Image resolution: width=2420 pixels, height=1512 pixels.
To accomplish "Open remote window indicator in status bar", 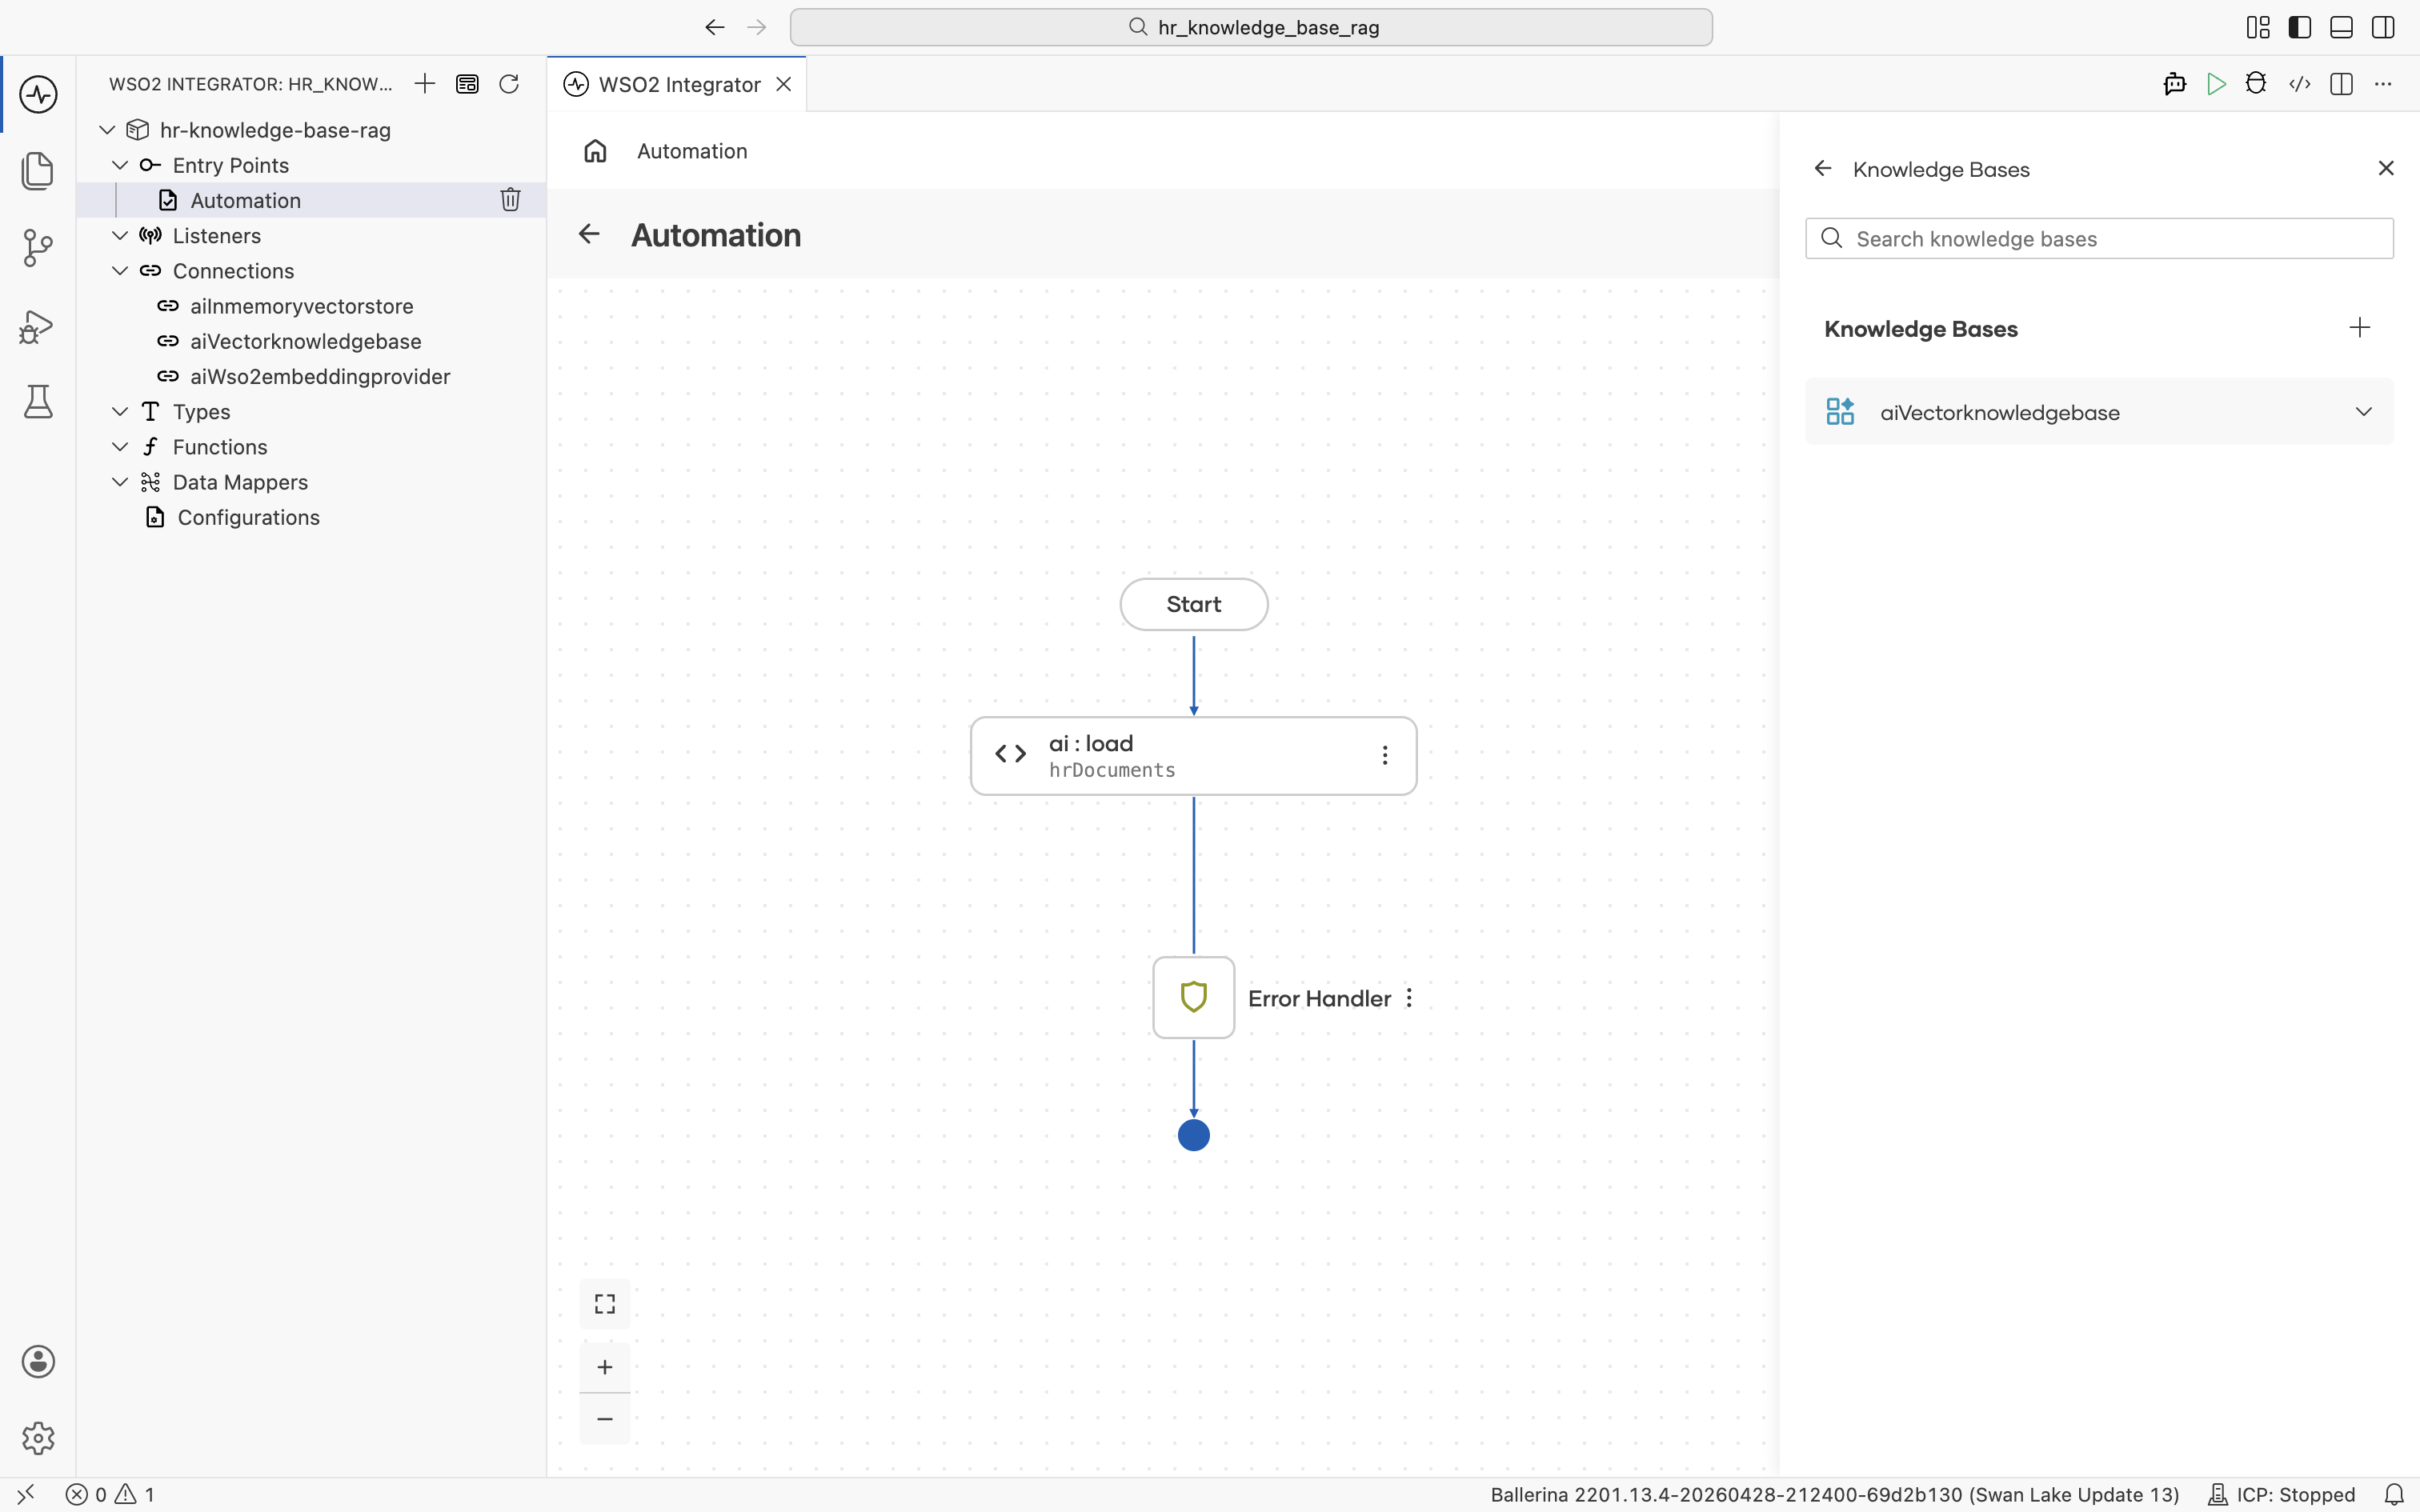I will click(x=26, y=1494).
